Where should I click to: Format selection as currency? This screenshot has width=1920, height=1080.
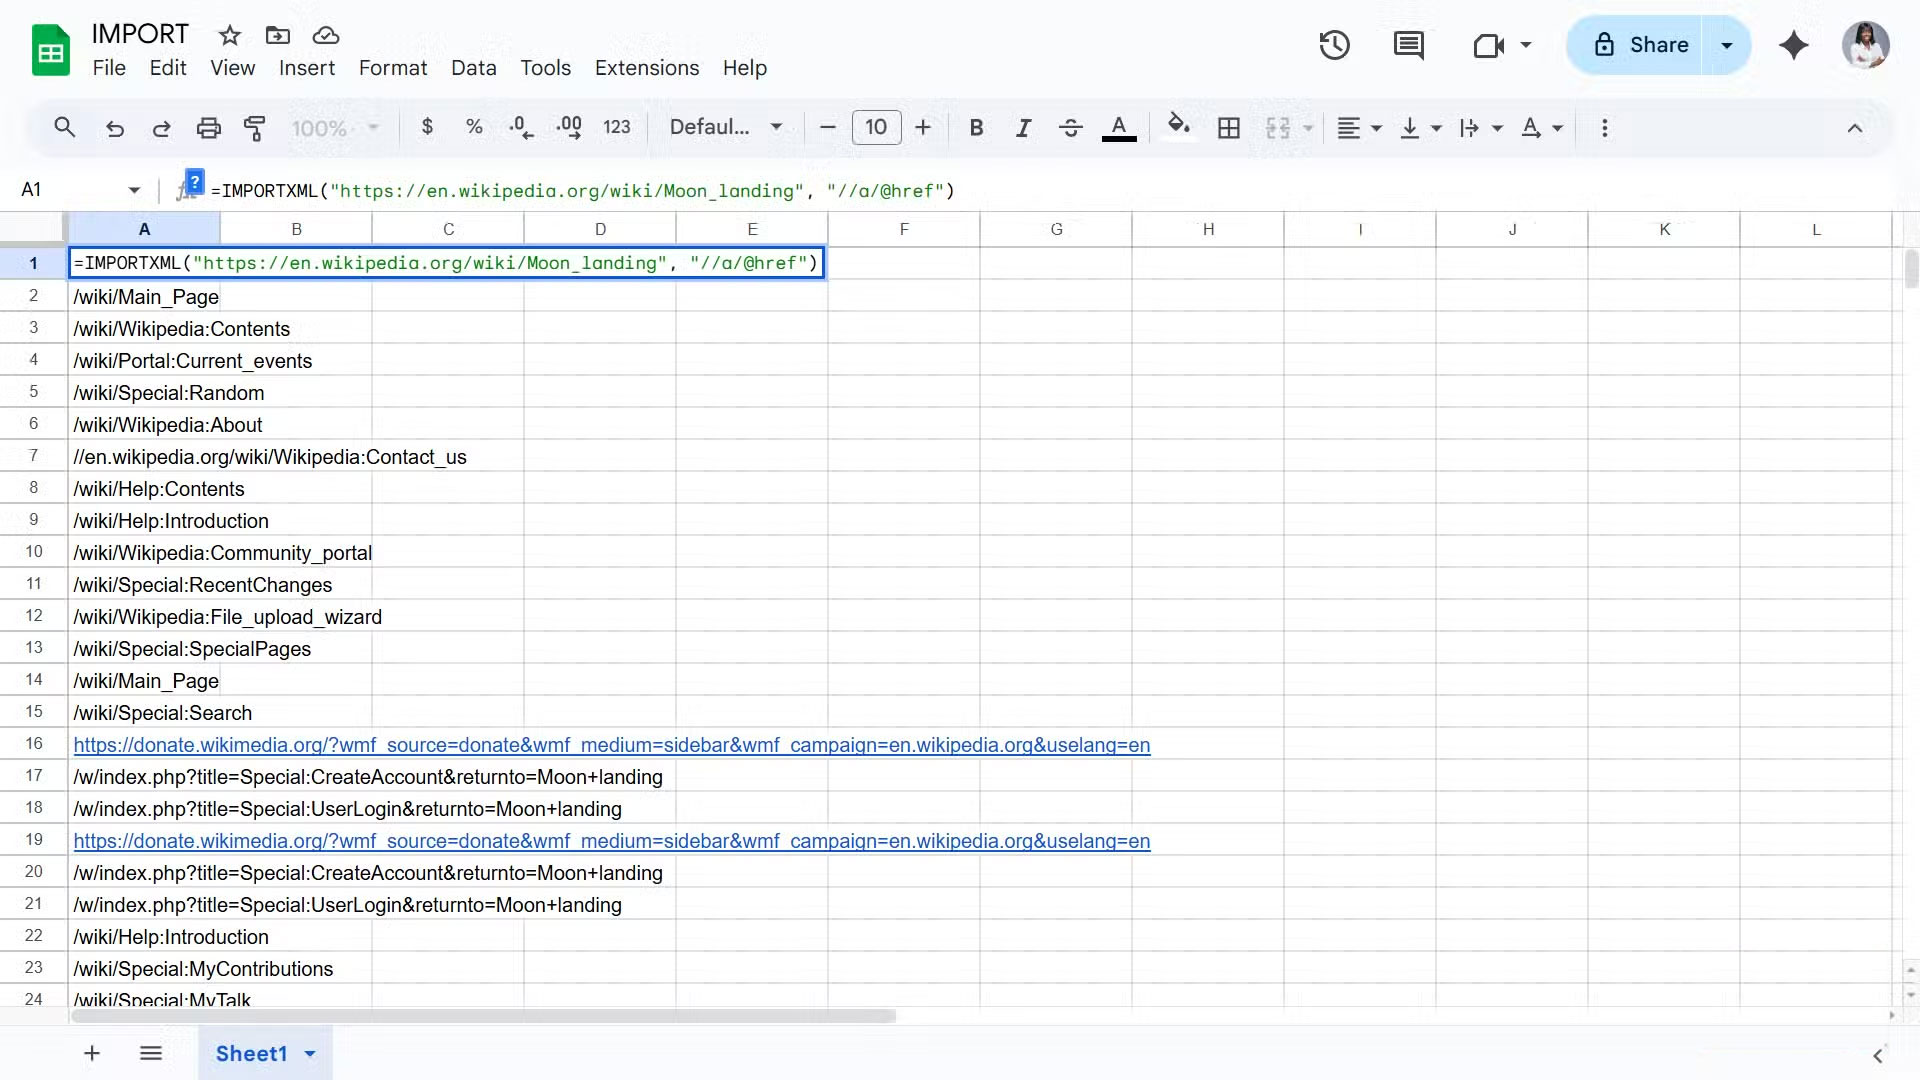point(428,127)
